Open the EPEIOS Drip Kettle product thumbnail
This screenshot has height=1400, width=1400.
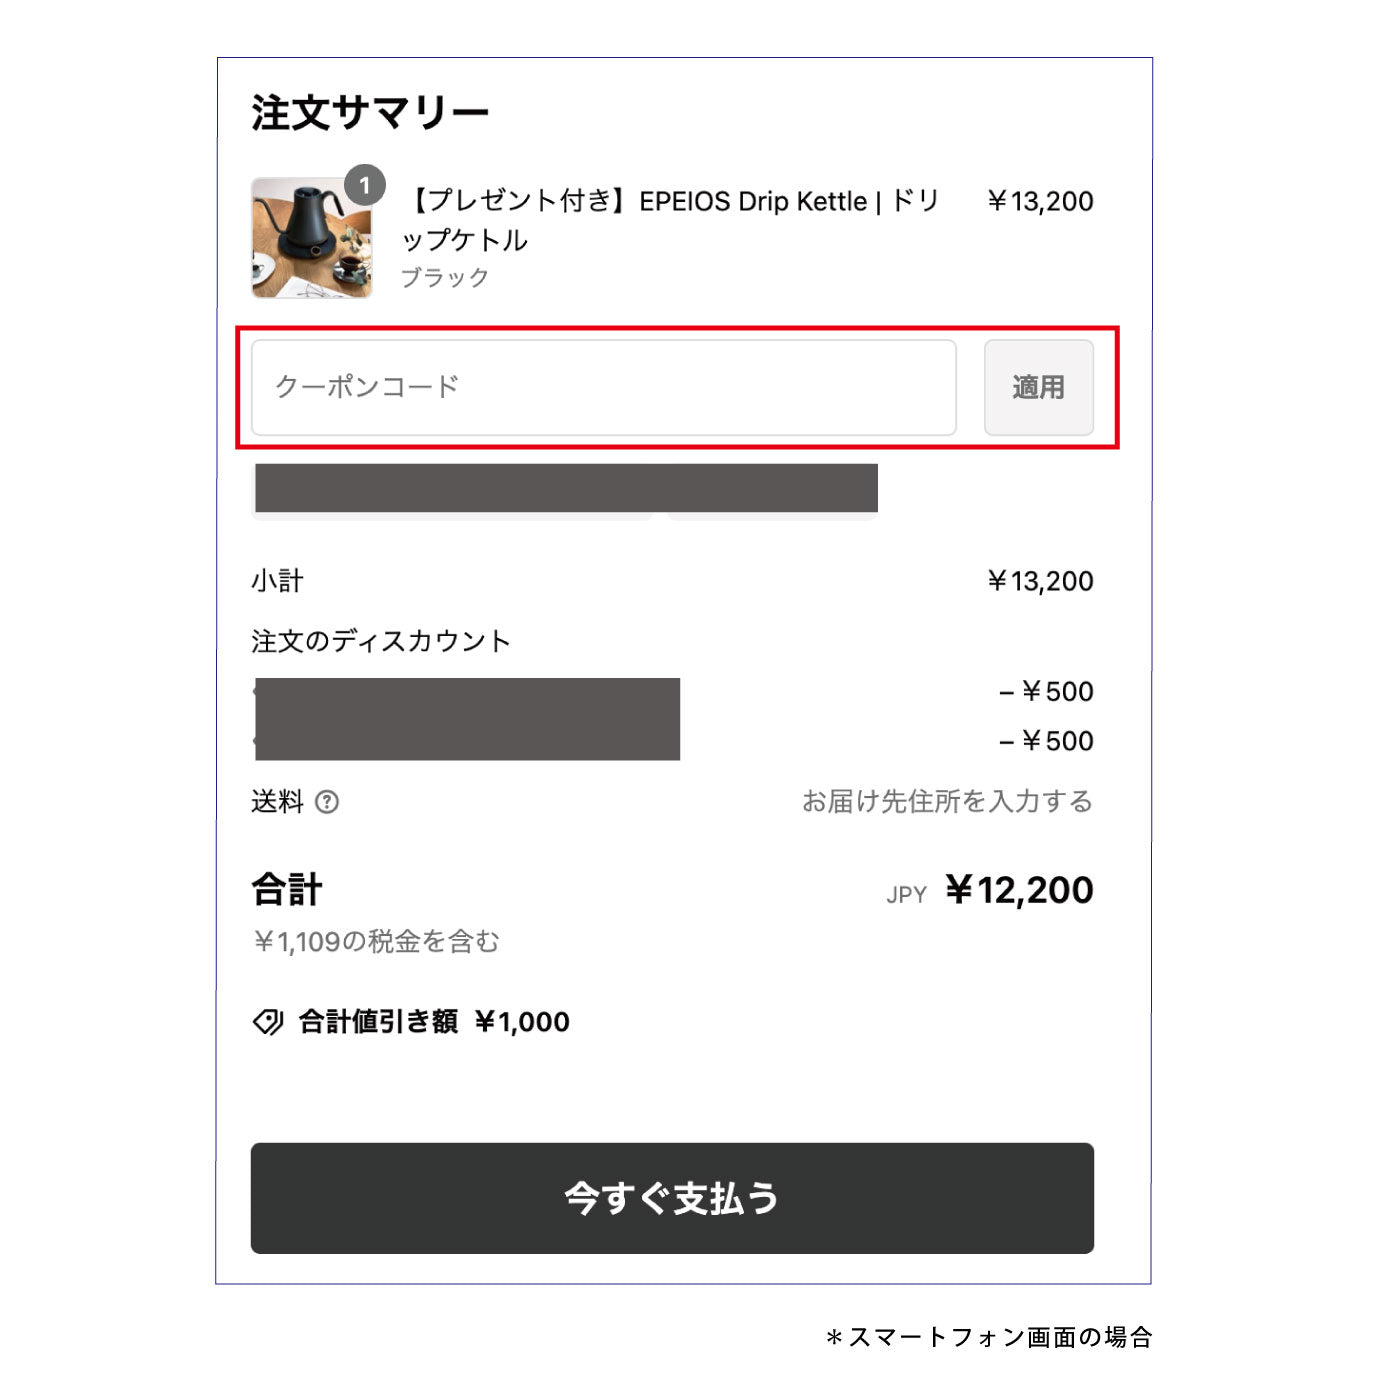(311, 239)
